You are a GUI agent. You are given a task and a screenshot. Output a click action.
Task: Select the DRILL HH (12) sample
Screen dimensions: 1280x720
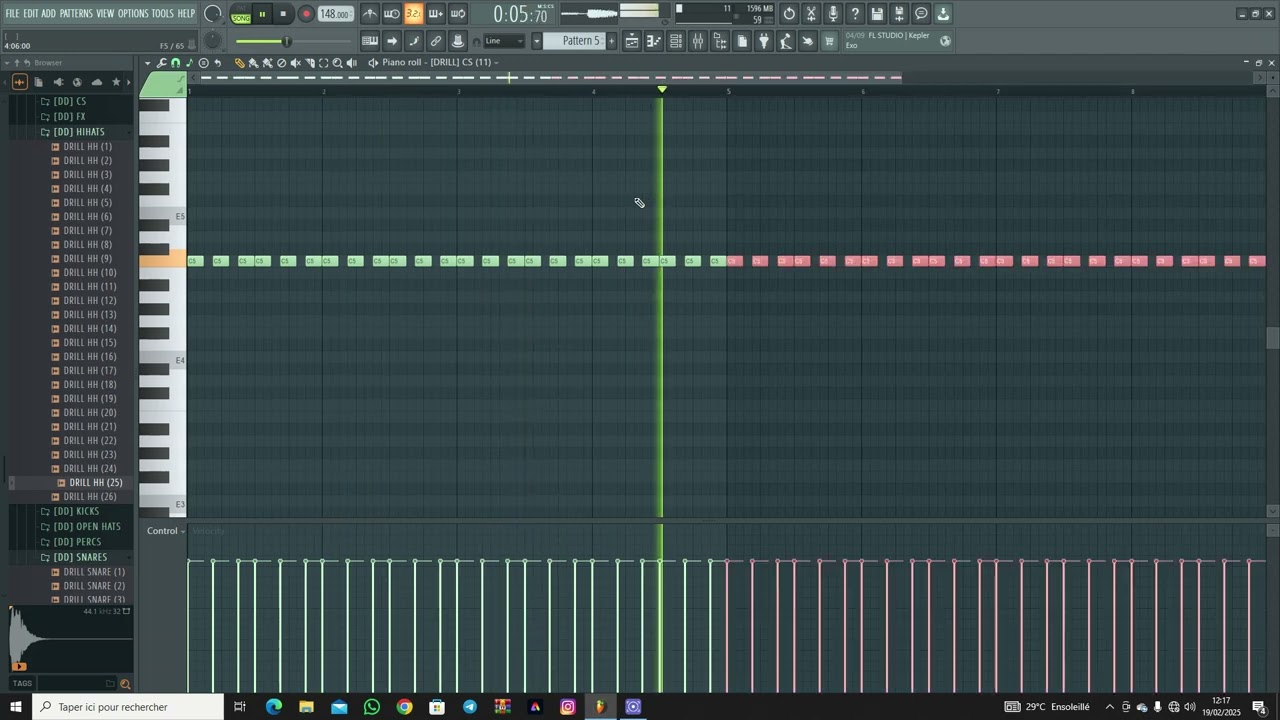[x=90, y=301]
